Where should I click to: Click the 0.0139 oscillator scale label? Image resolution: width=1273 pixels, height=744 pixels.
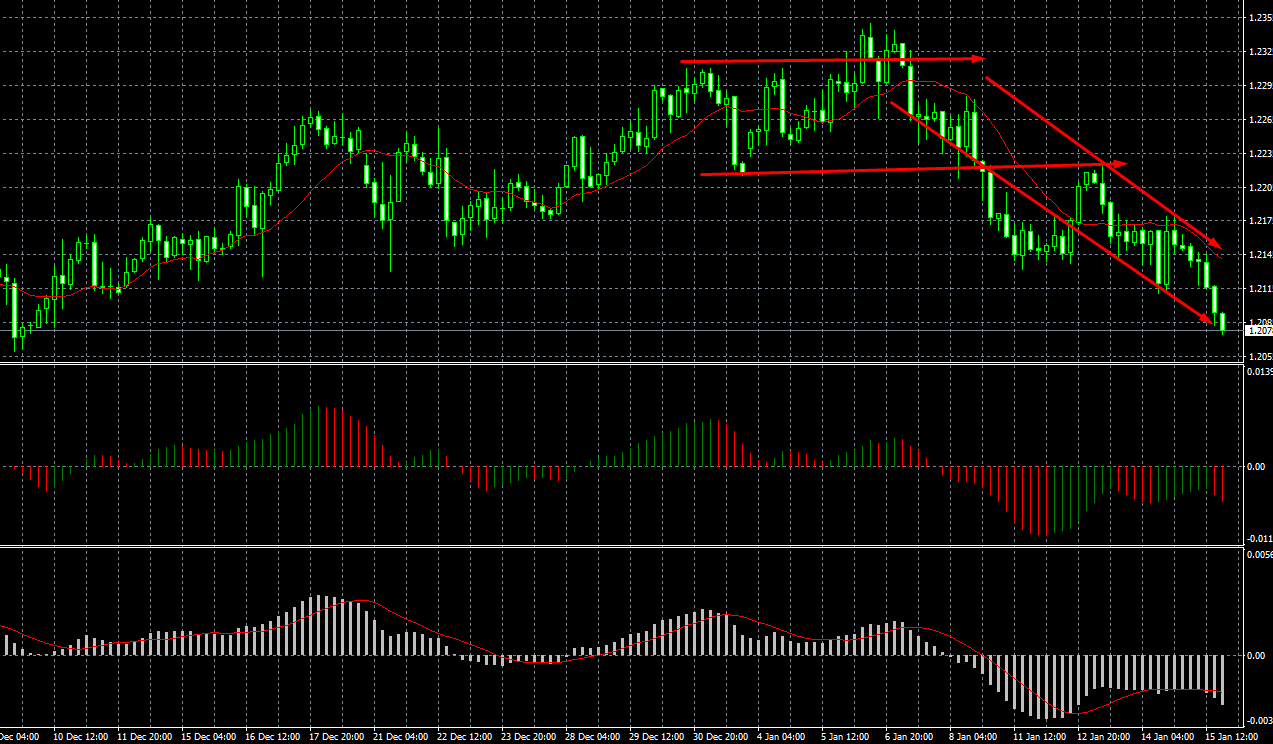click(x=1258, y=372)
